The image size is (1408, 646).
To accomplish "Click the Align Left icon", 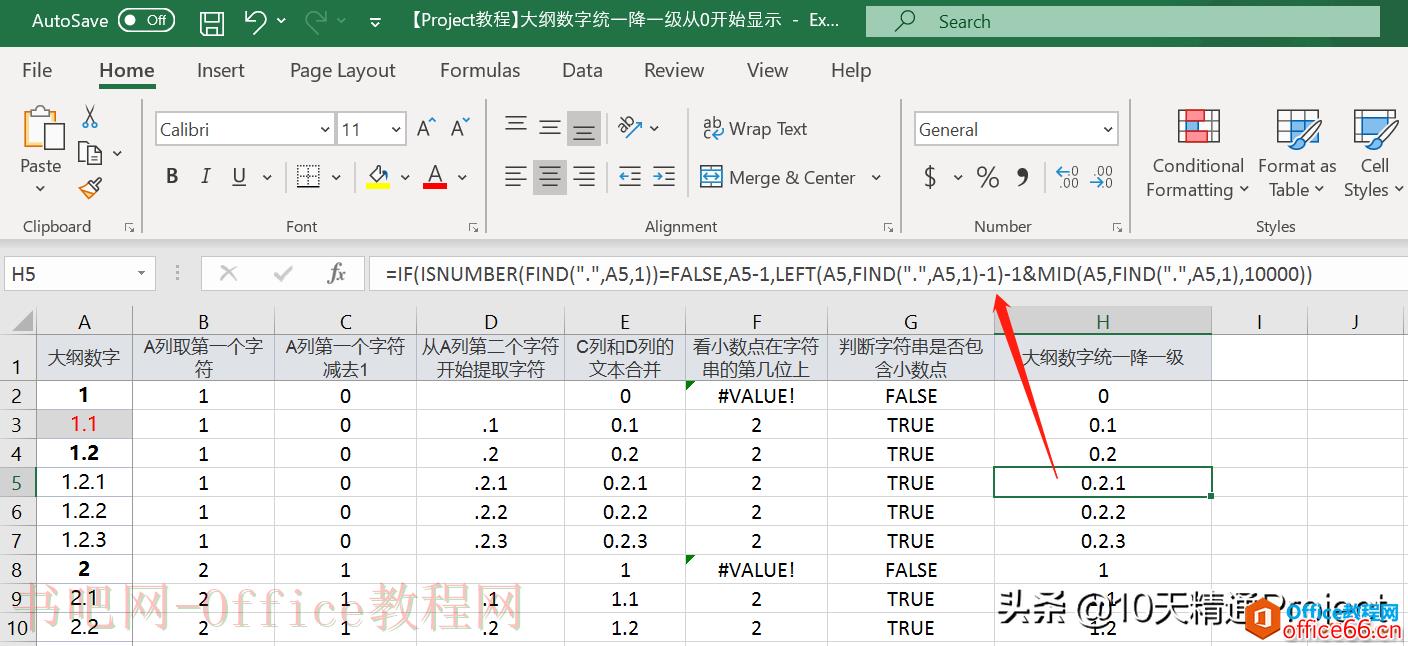I will (516, 178).
